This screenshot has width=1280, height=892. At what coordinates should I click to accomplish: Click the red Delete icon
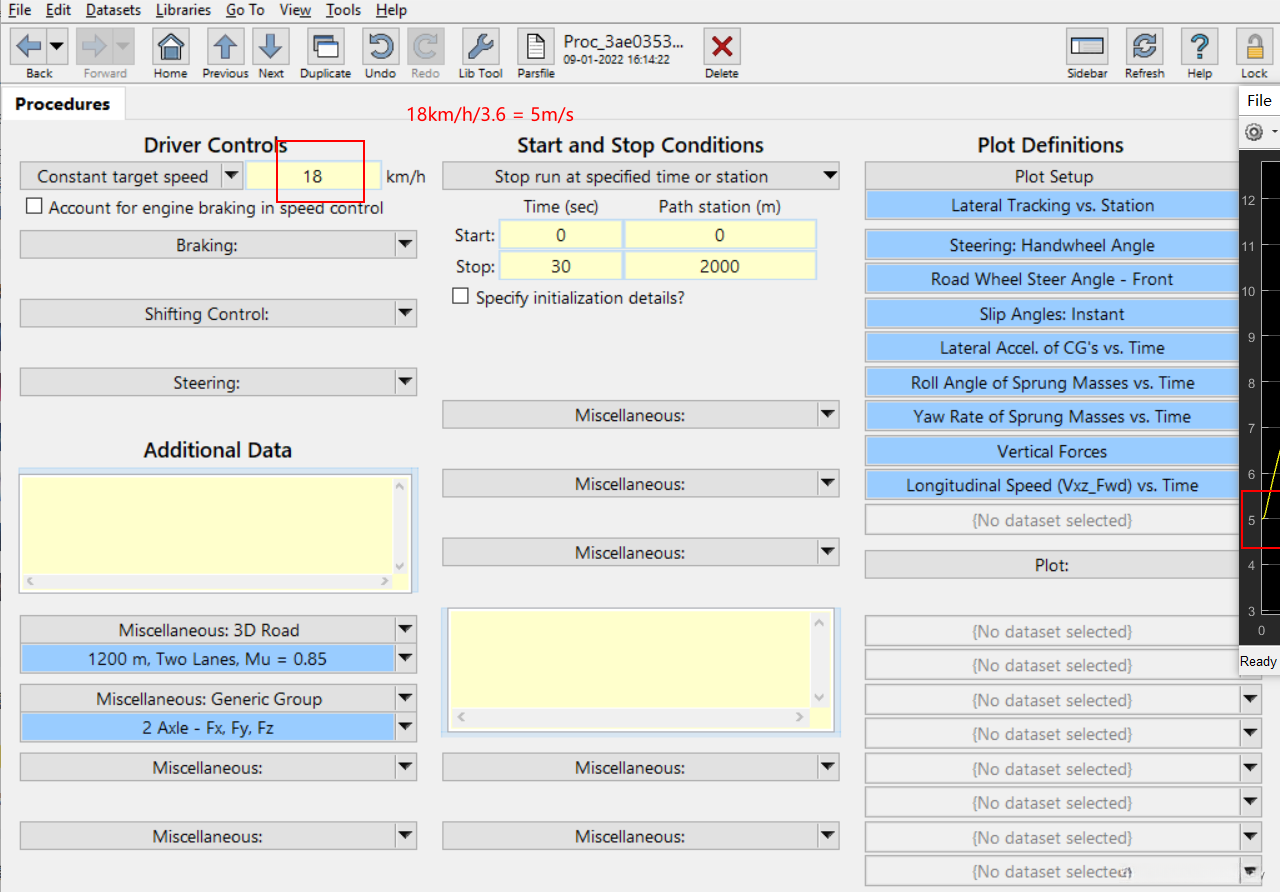[721, 47]
